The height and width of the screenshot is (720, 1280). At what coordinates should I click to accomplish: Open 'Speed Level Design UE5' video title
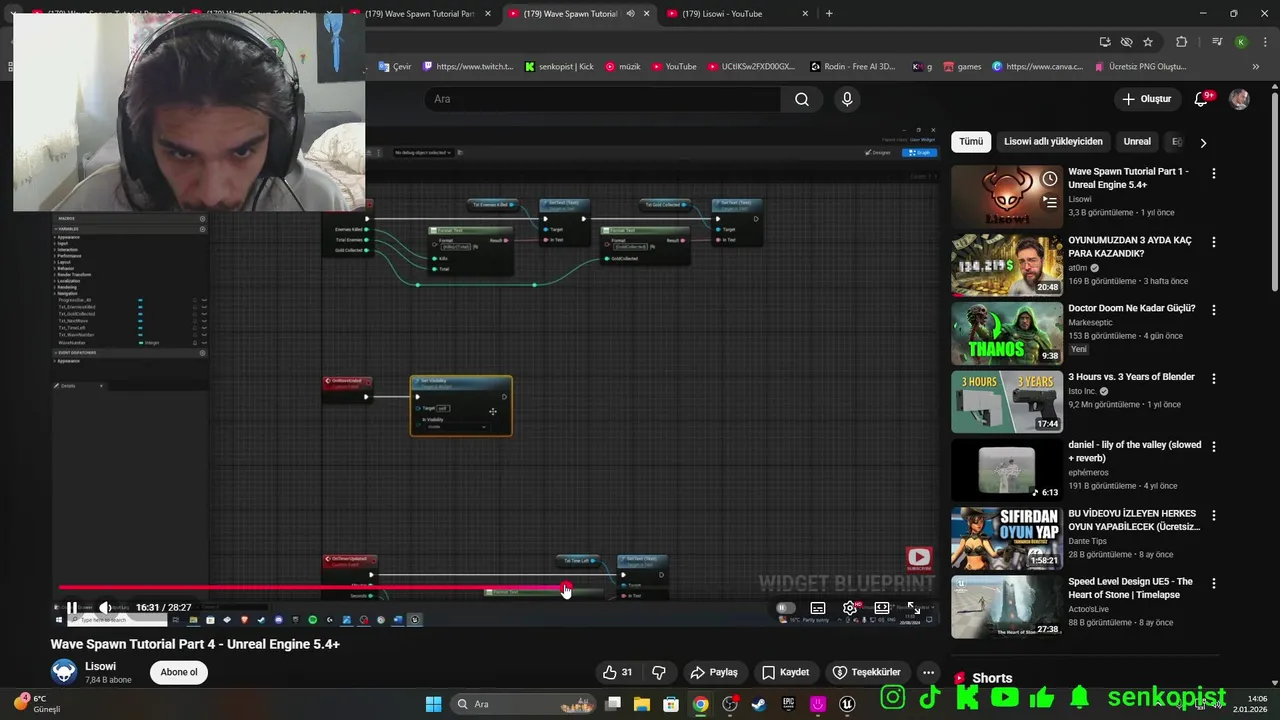(x=1130, y=588)
